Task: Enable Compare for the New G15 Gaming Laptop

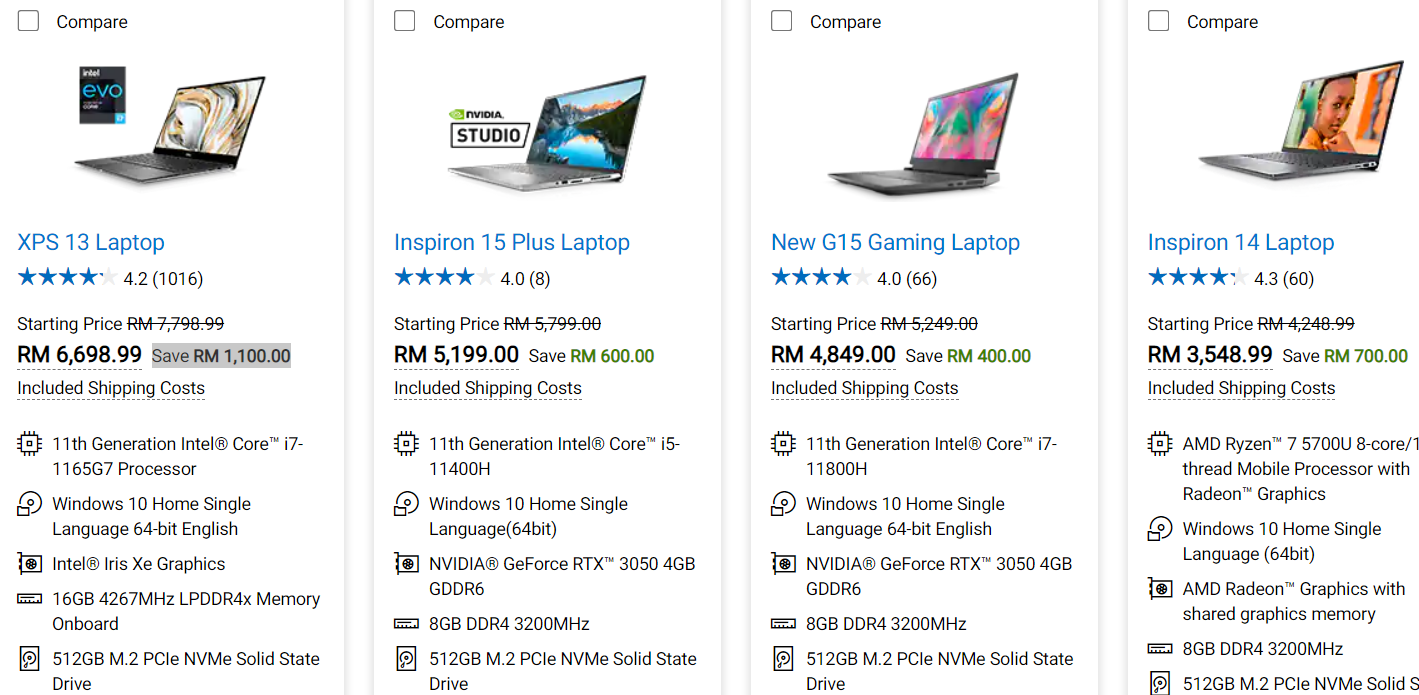Action: pyautogui.click(x=781, y=20)
